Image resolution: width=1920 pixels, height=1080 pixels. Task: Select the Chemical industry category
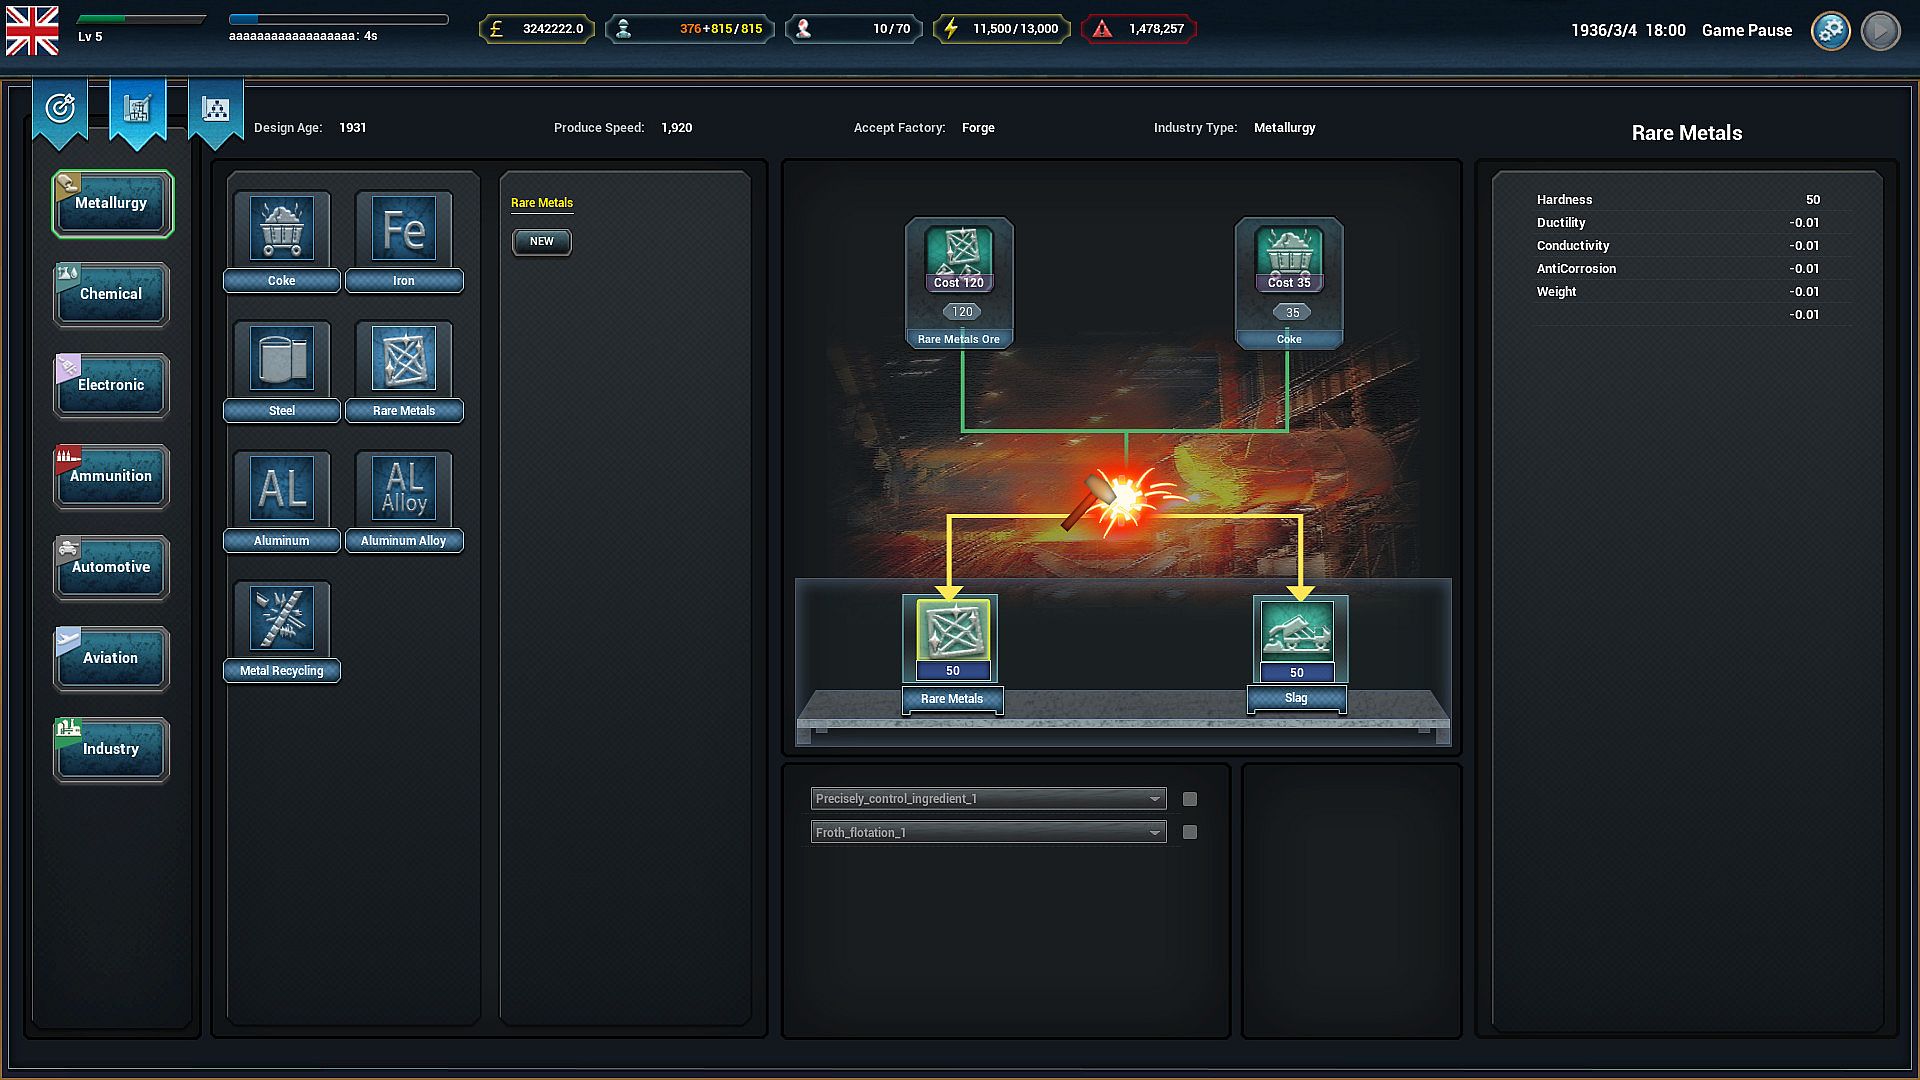click(111, 294)
